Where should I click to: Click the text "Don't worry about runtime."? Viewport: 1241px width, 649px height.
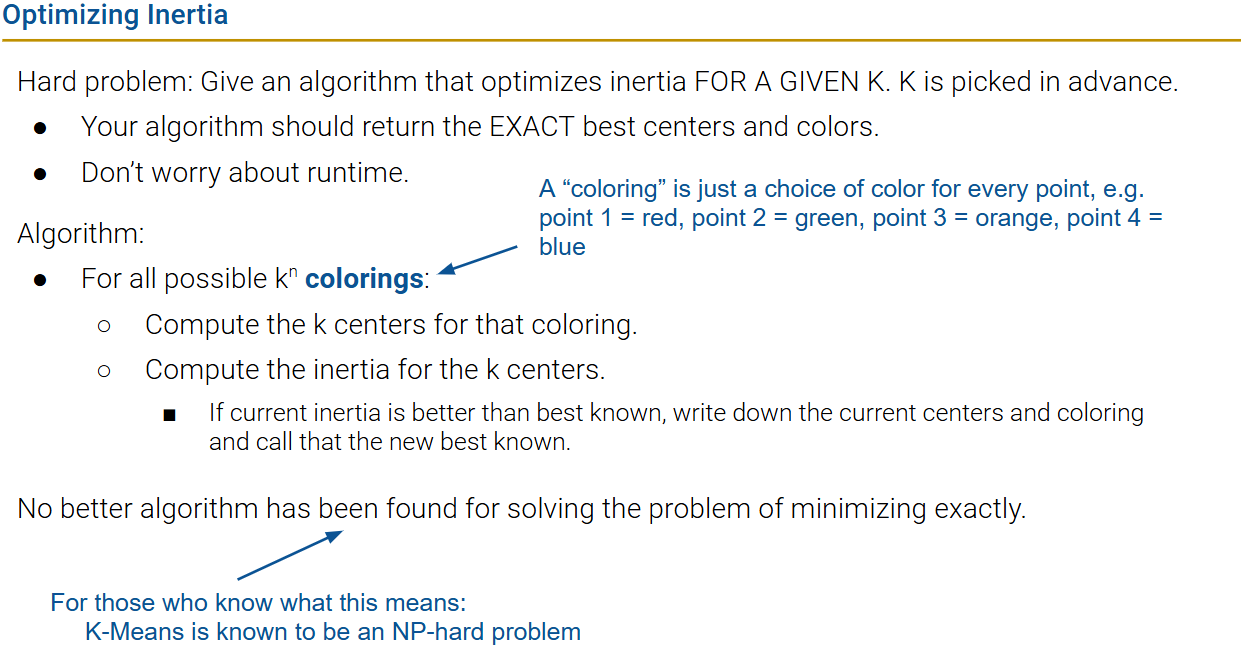(x=245, y=172)
